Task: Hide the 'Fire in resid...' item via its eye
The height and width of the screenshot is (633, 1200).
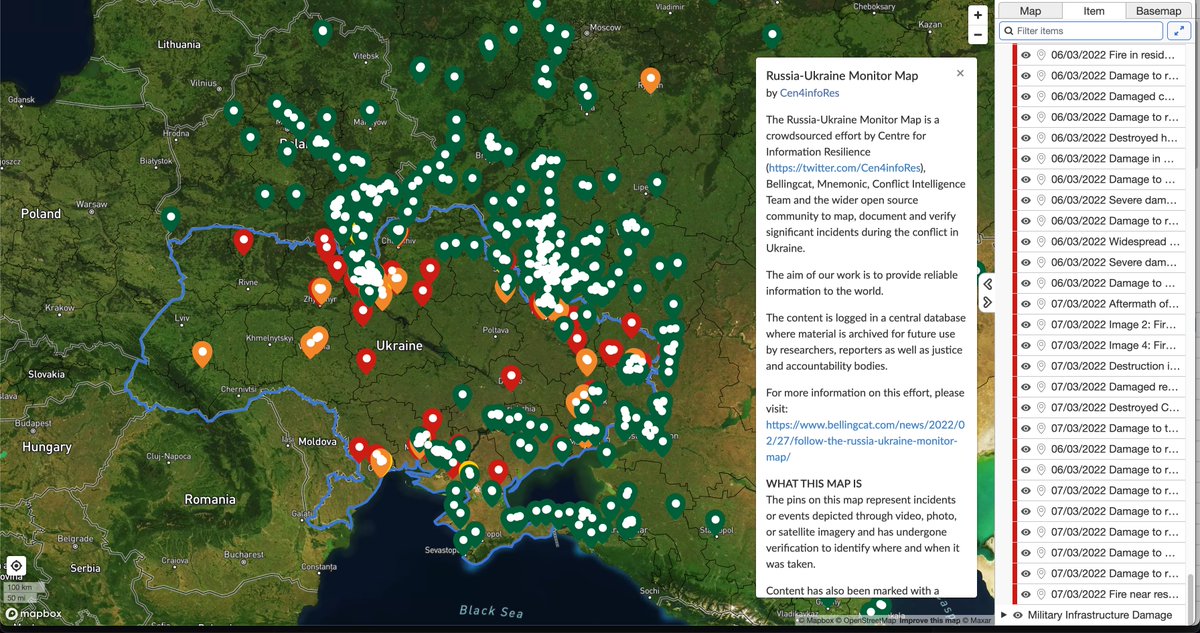Action: [x=1025, y=55]
